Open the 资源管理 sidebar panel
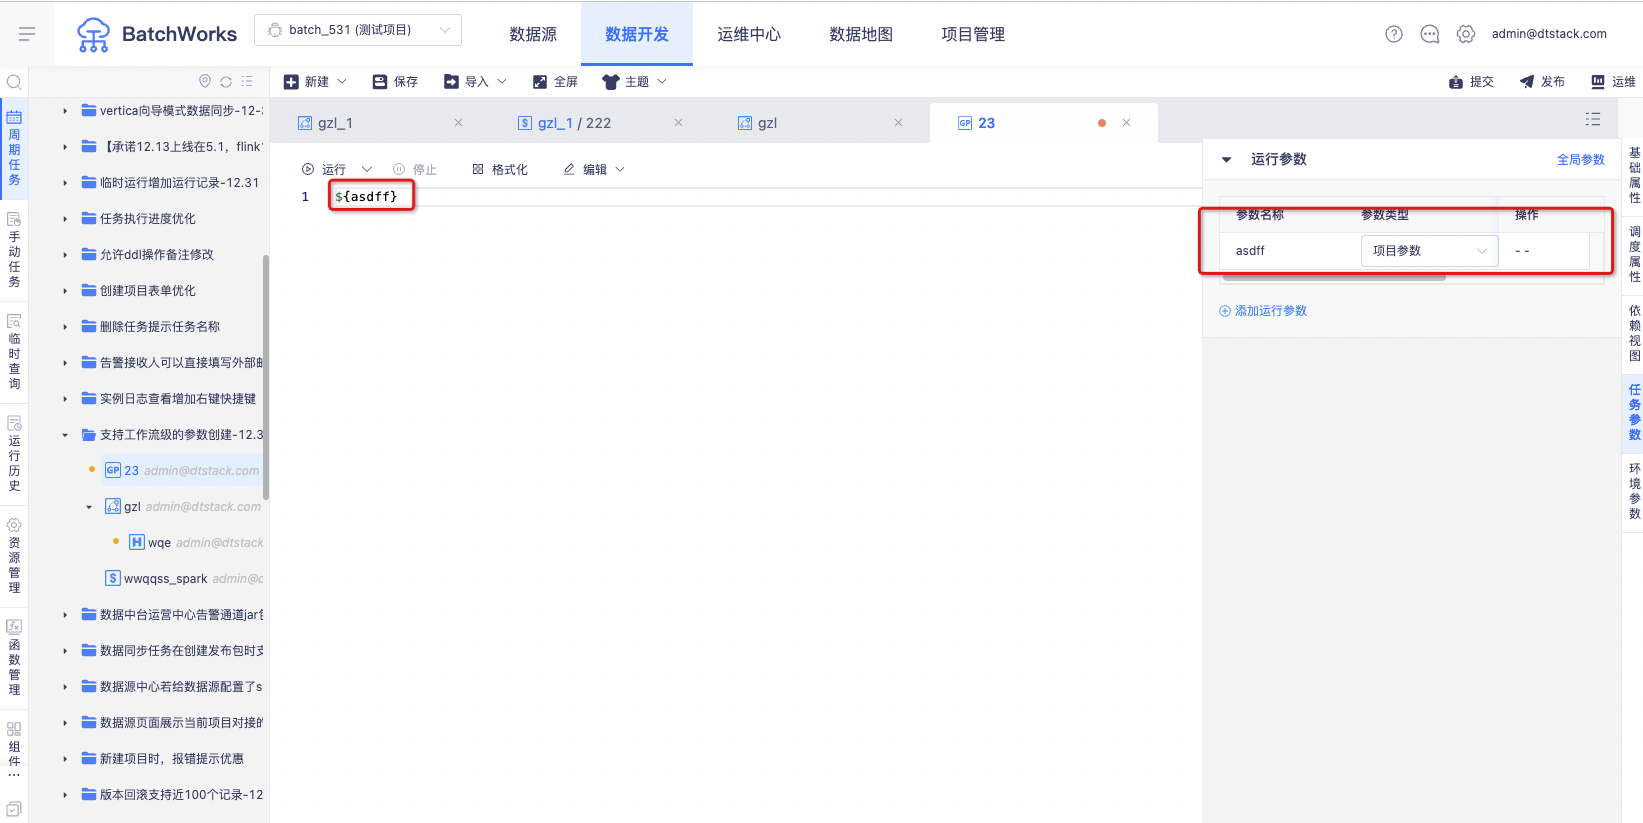Screen dimensions: 1643x823 (x=14, y=556)
